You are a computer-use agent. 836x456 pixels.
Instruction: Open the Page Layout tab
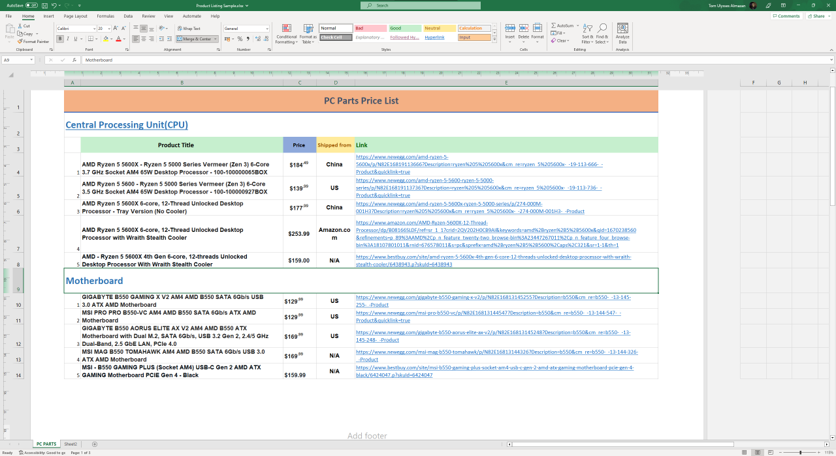(75, 16)
